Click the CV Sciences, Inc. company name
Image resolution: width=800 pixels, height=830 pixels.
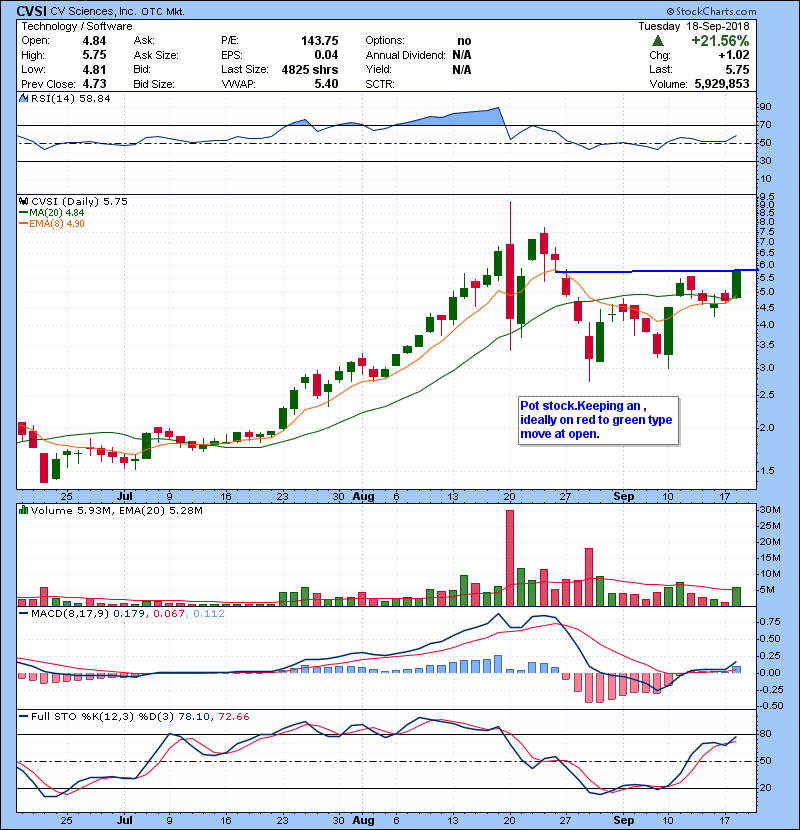click(x=93, y=11)
